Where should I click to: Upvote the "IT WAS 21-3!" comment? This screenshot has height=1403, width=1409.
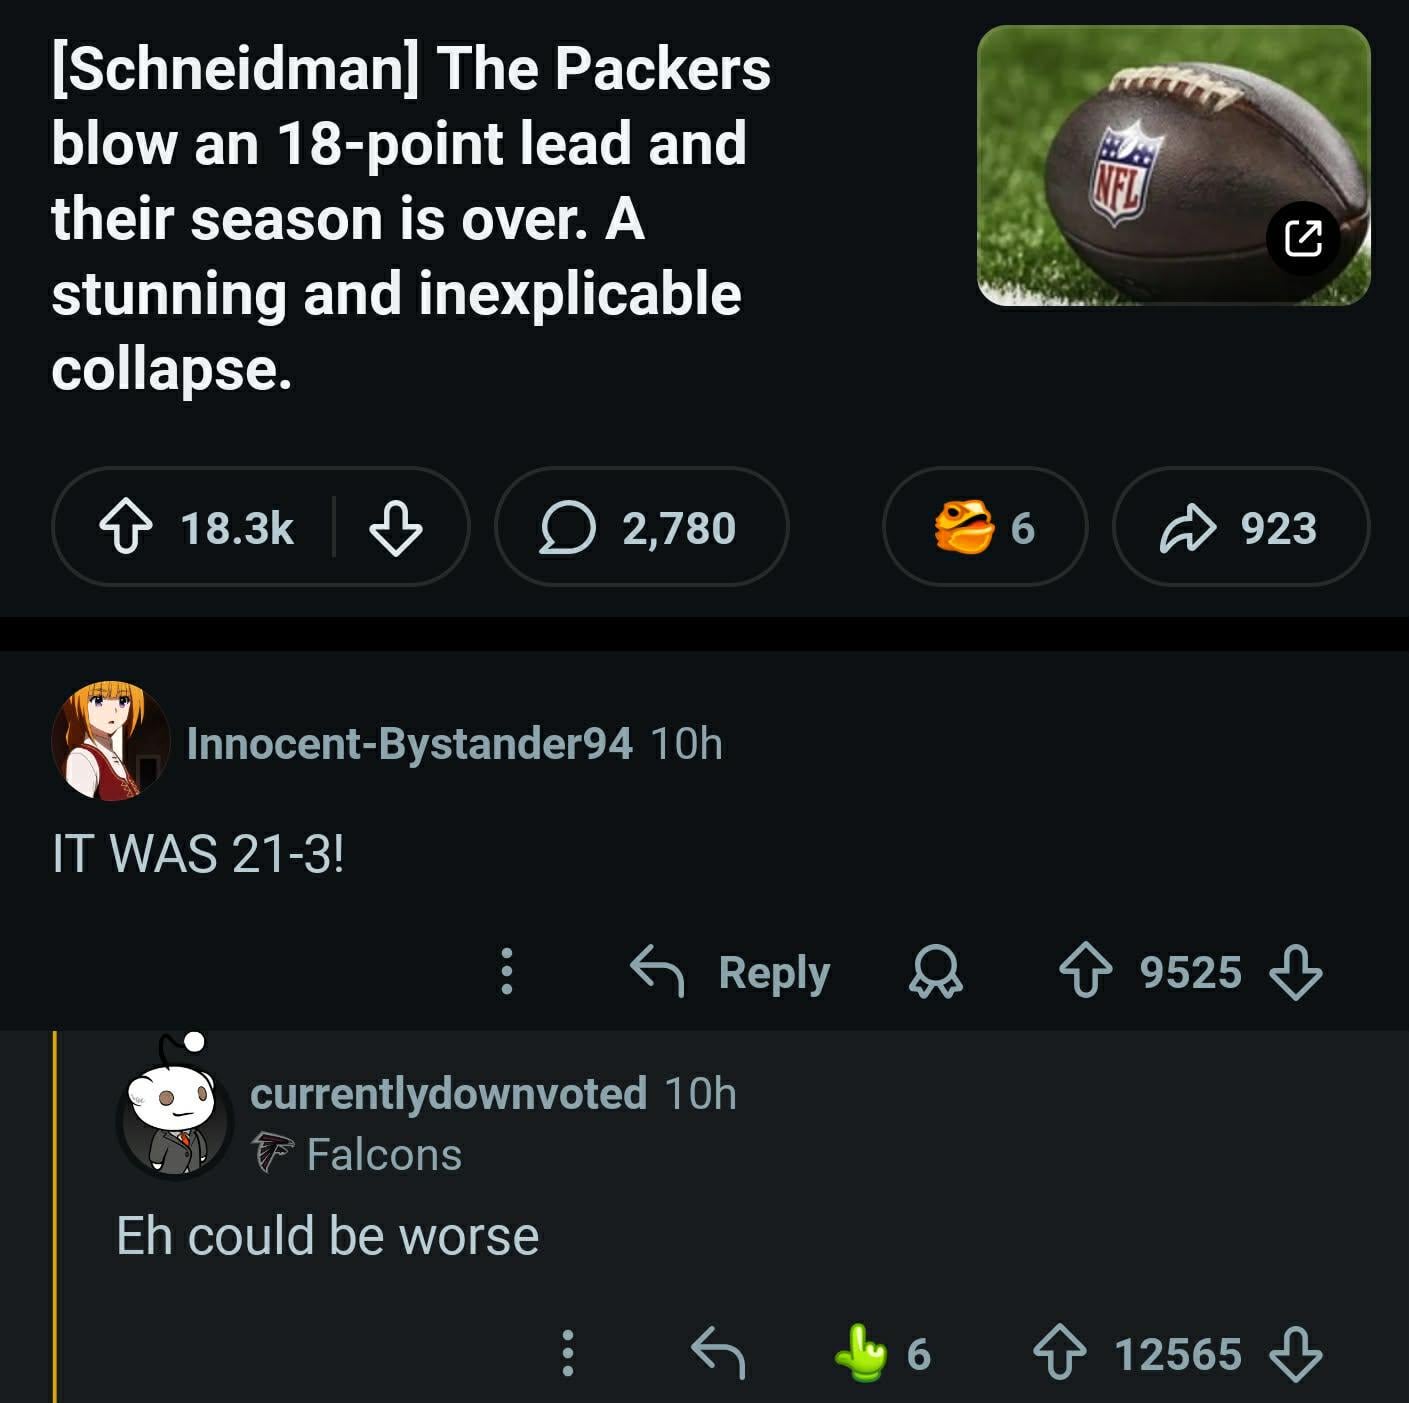[1085, 972]
